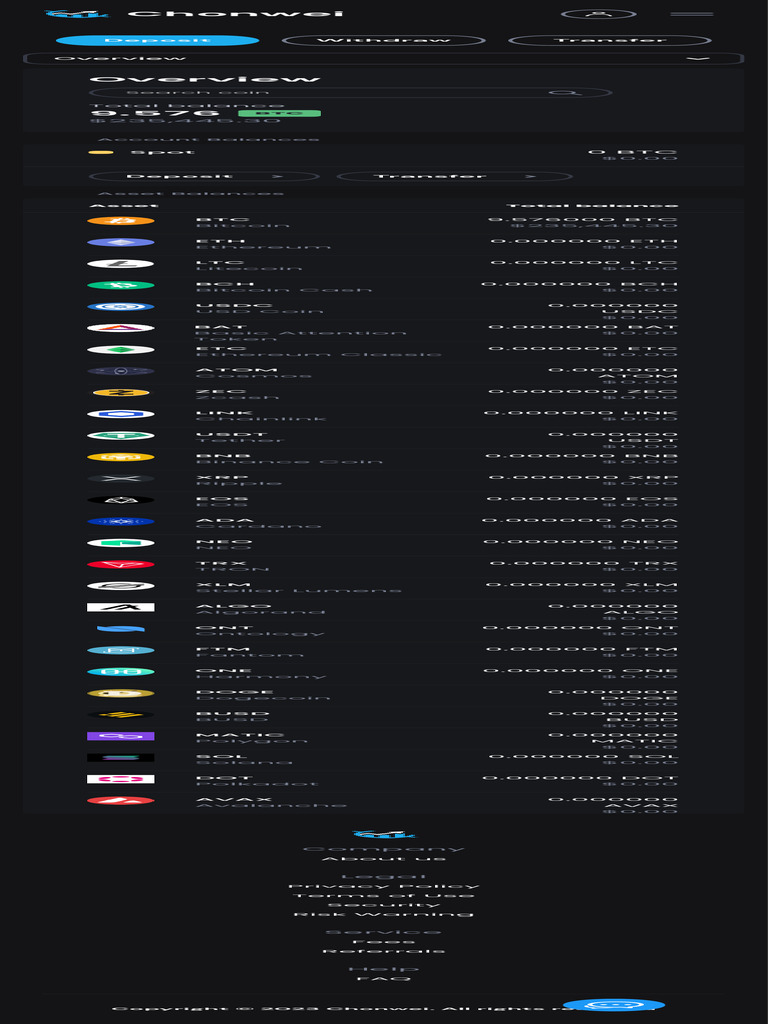Click the Deposit button under Spot balance
This screenshot has height=1024, width=768.
click(x=204, y=176)
